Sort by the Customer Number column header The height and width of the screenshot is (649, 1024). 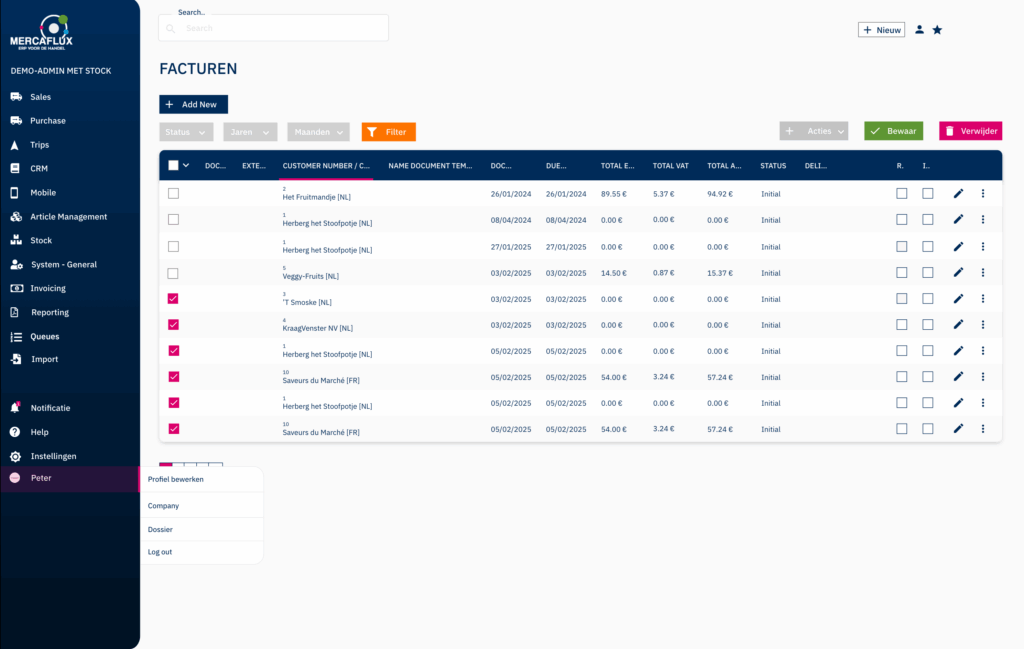326,165
